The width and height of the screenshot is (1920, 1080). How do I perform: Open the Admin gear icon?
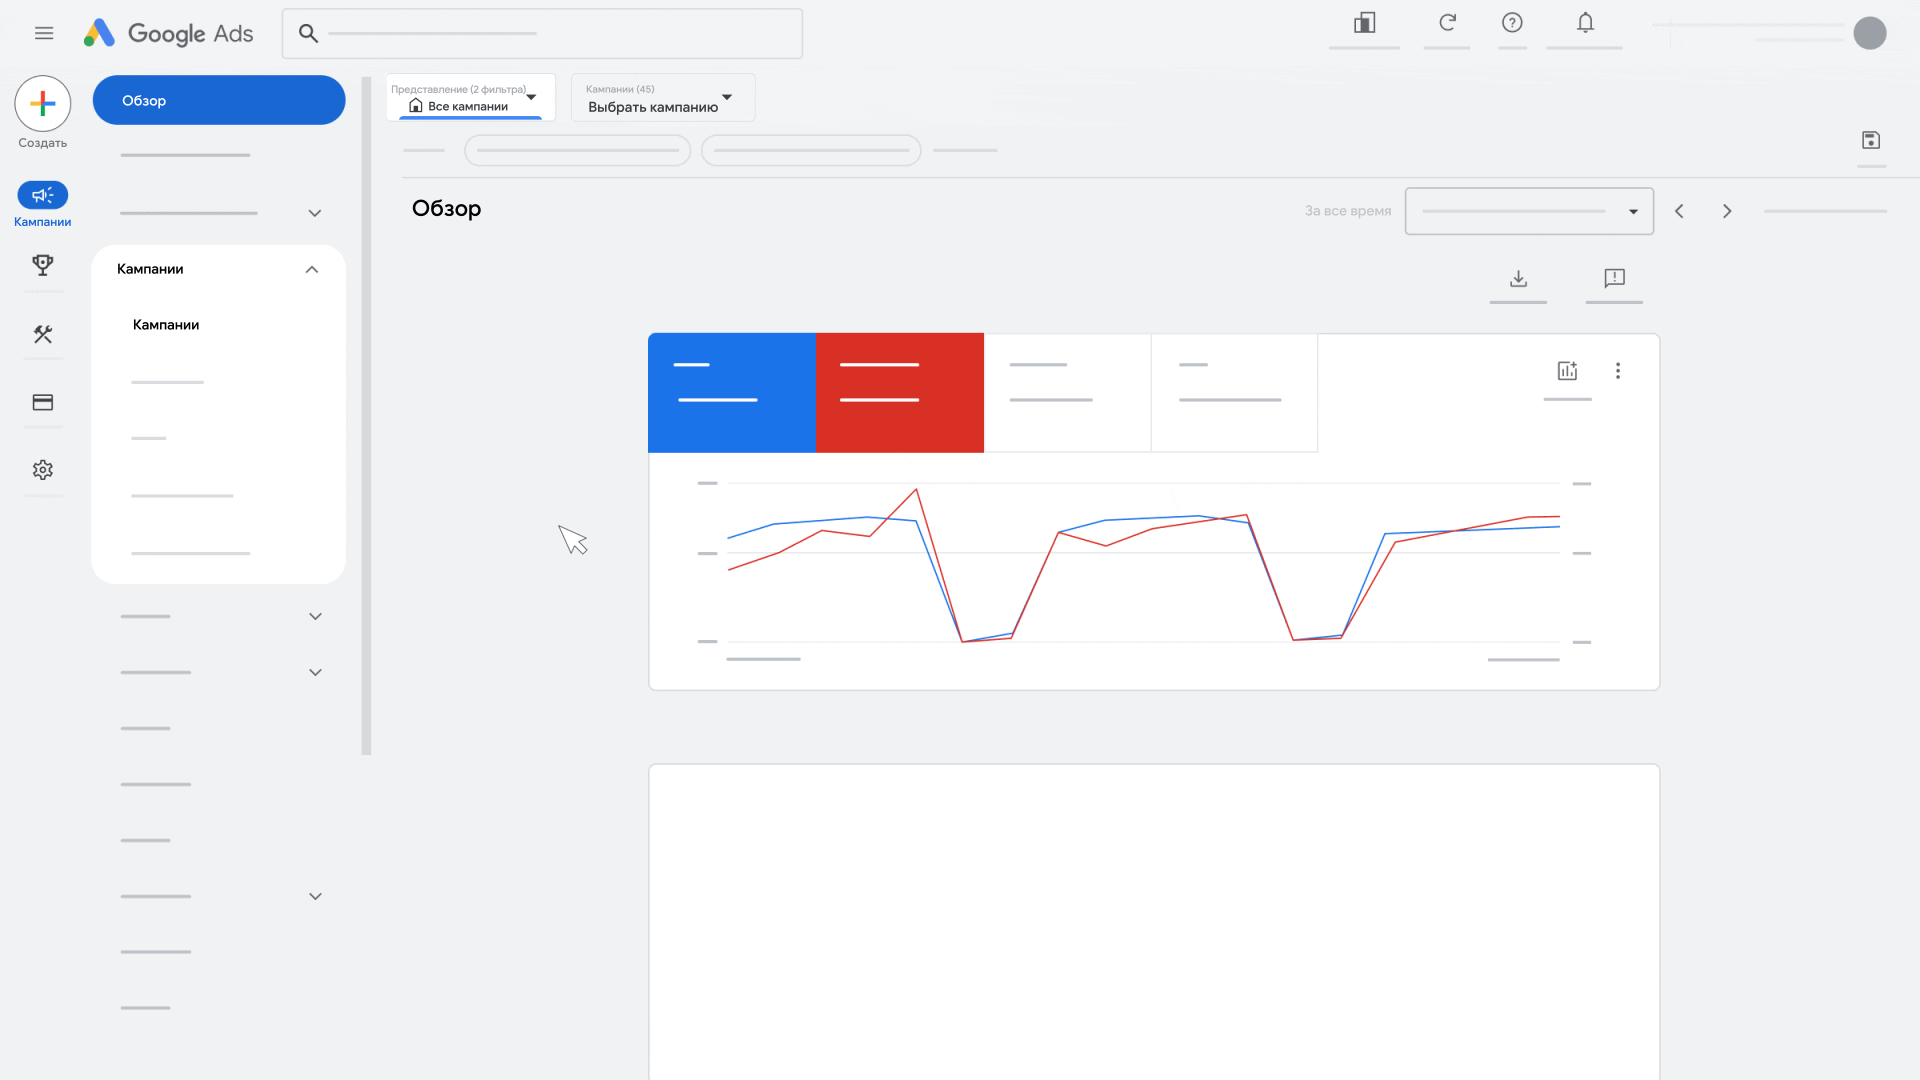click(43, 469)
